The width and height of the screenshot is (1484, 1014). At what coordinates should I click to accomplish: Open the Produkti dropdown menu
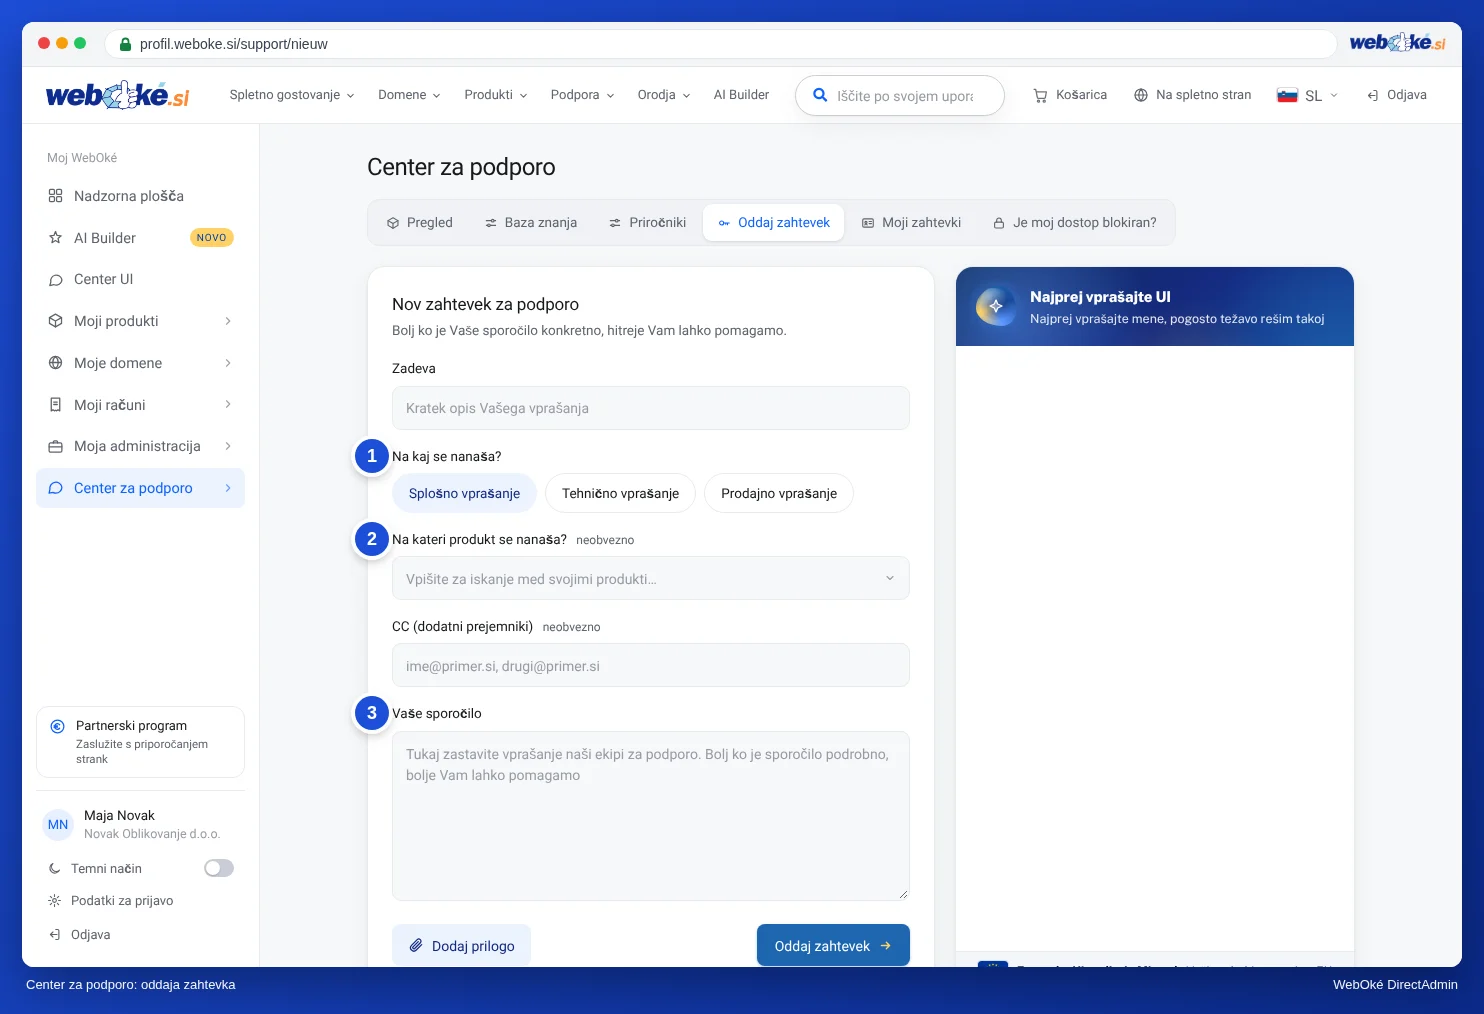[x=496, y=95]
